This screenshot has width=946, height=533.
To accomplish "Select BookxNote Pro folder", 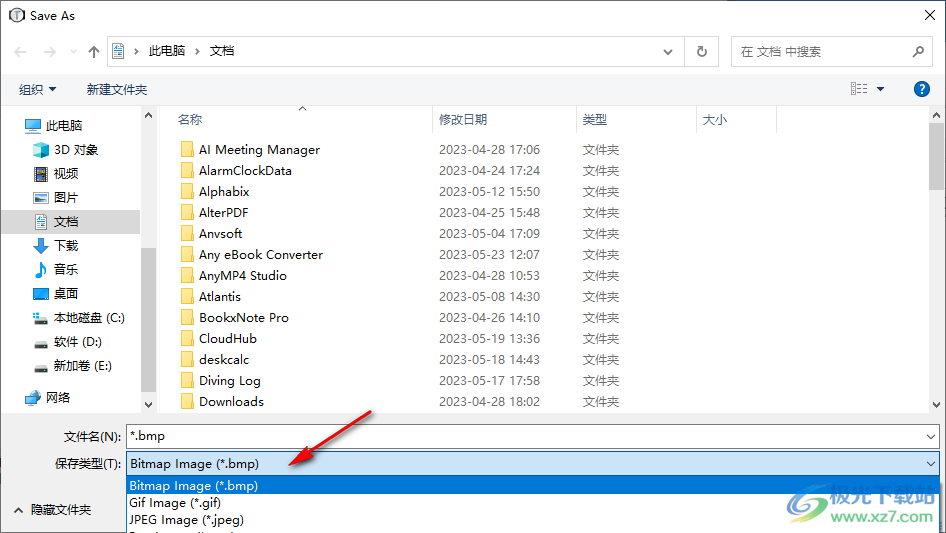I will (235, 318).
